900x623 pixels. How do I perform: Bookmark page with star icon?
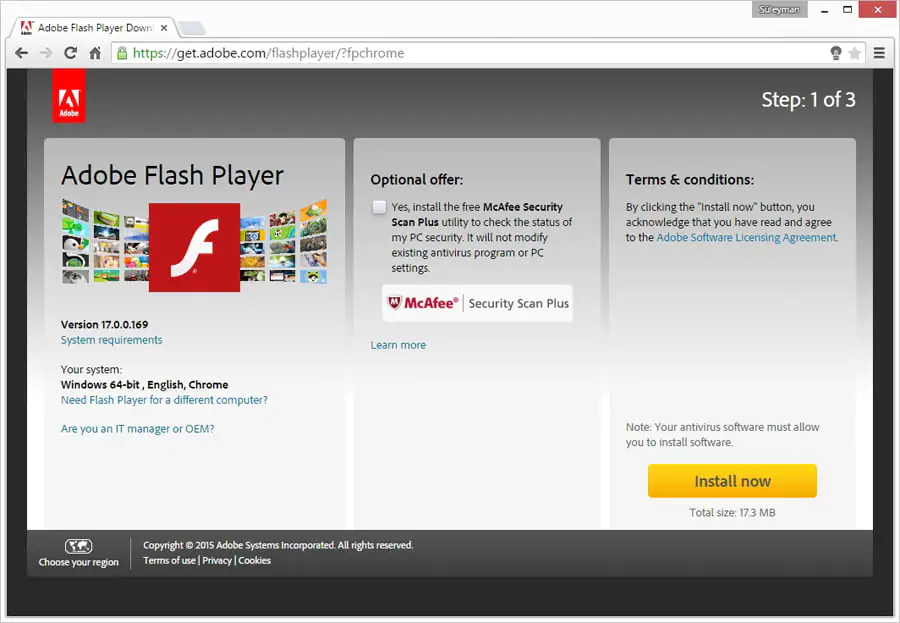(855, 53)
